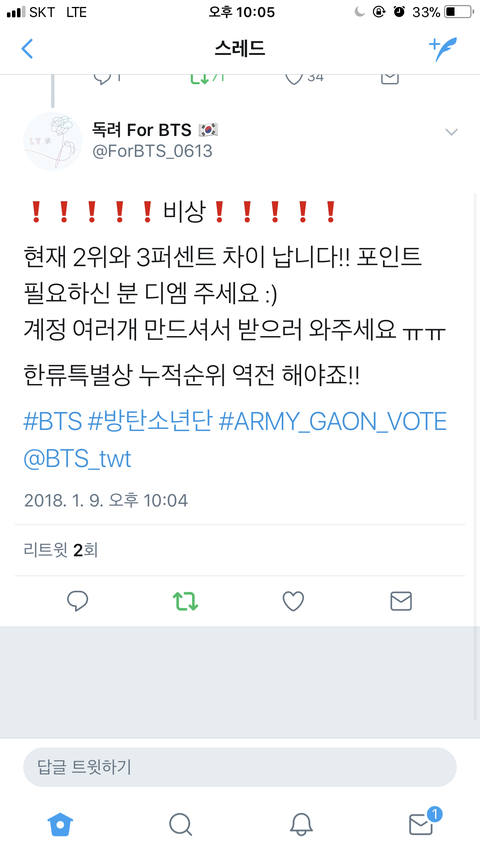This screenshot has height=853, width=480.
Task: Tap the back arrow in header
Action: pos(27,49)
